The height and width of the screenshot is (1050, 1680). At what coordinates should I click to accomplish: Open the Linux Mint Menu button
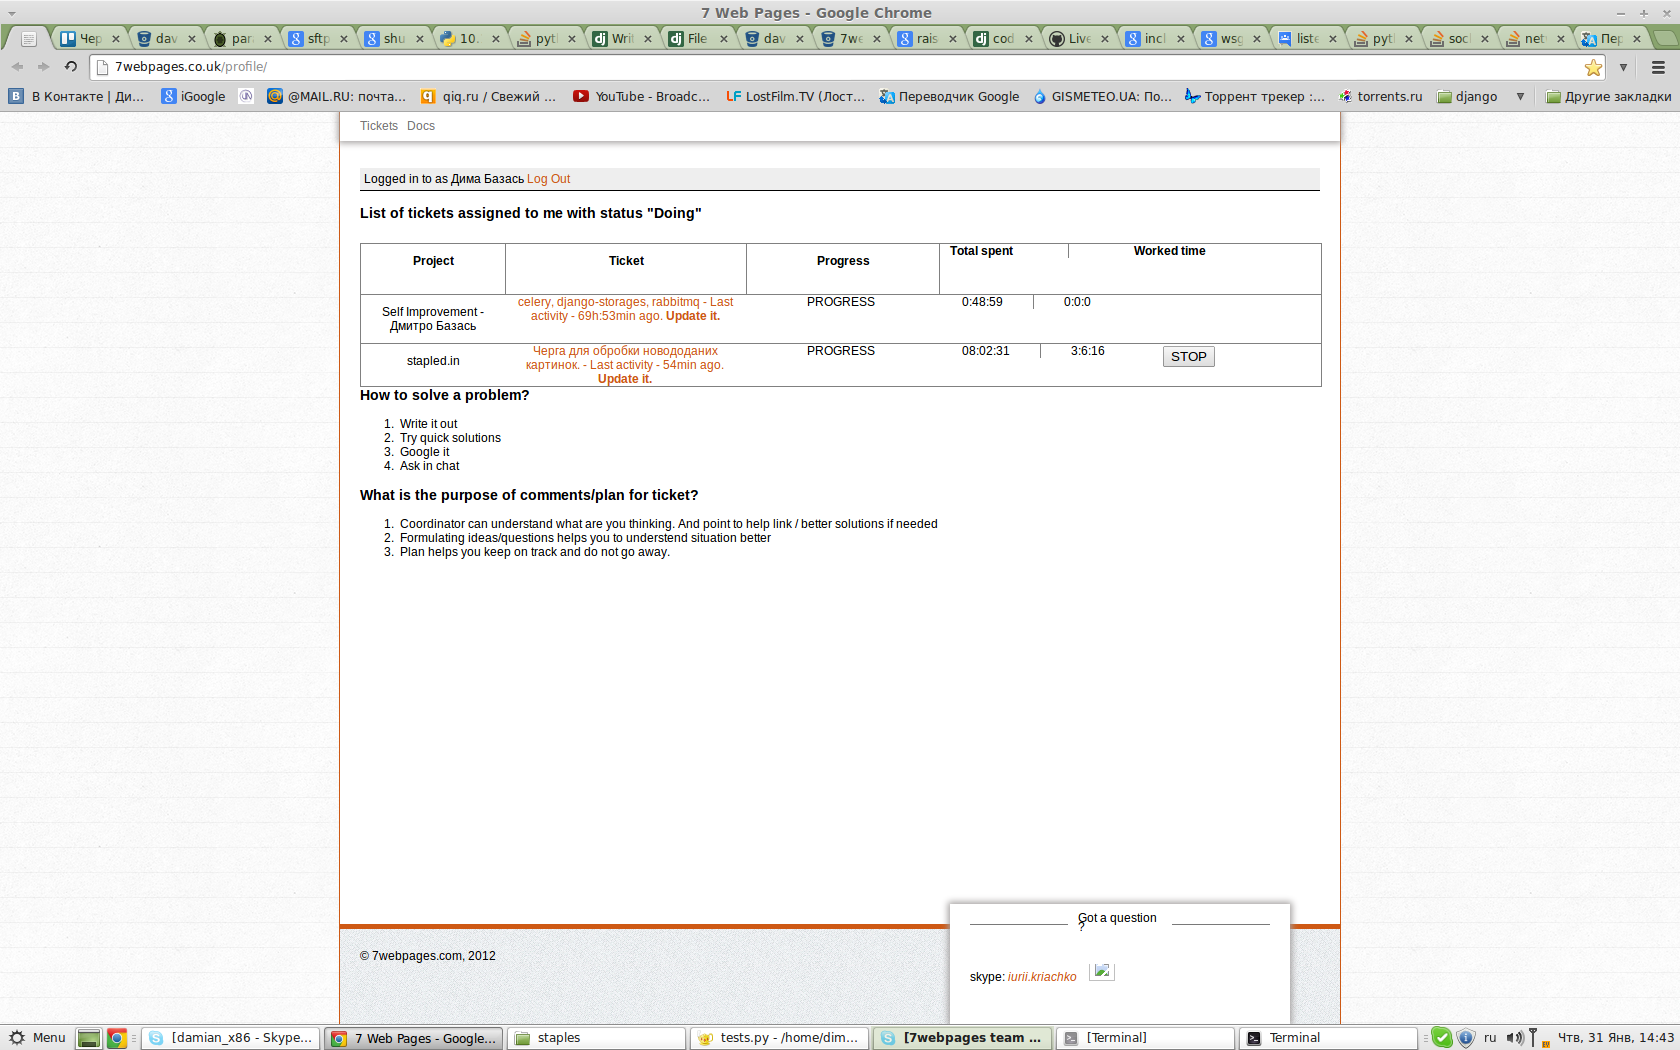[x=37, y=1038]
